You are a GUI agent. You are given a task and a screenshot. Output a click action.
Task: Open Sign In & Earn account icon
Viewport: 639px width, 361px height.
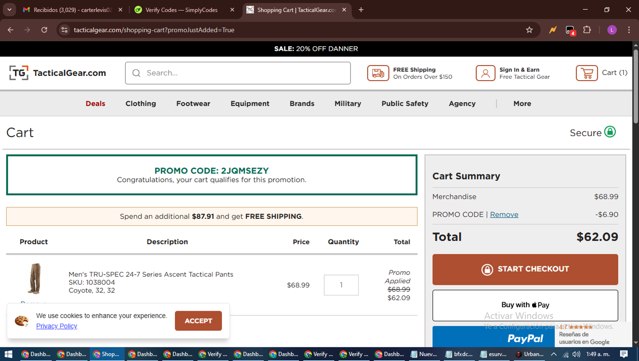tap(485, 73)
